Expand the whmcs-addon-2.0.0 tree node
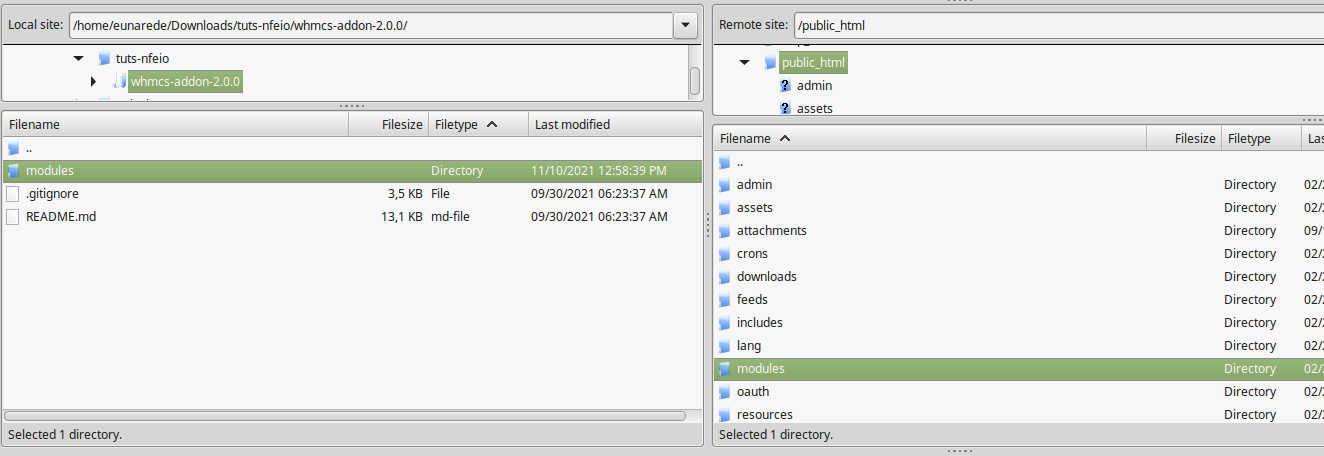This screenshot has width=1324, height=456. pos(93,81)
